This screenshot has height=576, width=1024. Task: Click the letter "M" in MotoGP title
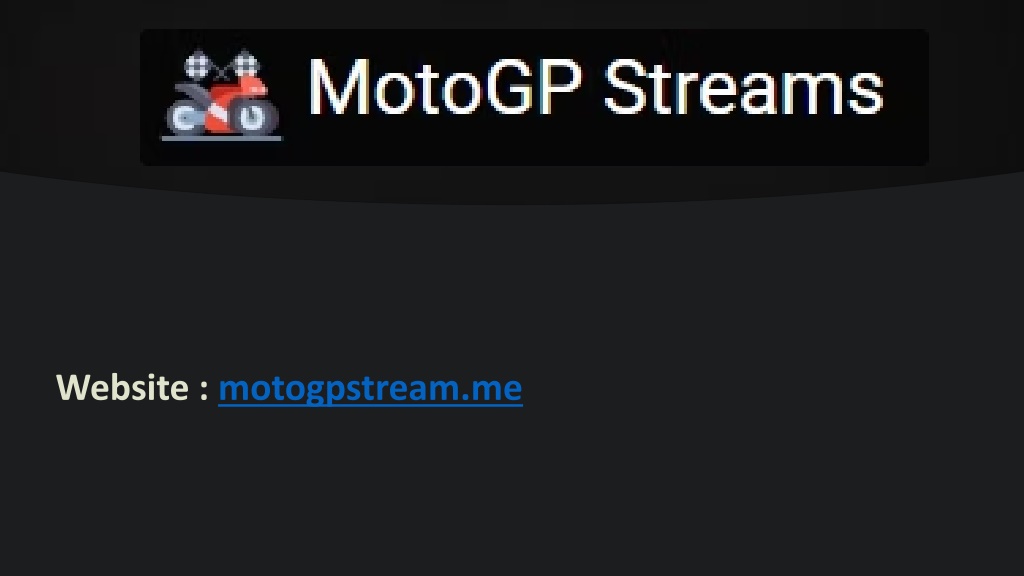339,87
